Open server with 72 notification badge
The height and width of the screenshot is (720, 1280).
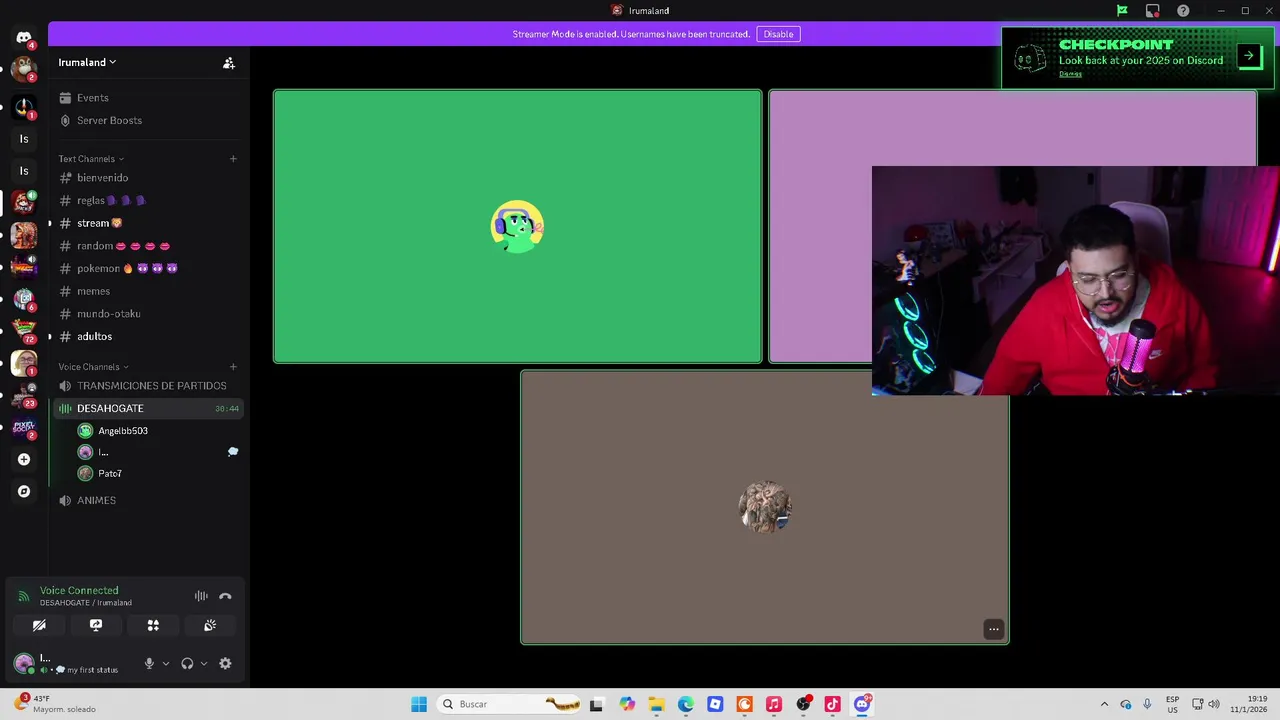(x=24, y=330)
